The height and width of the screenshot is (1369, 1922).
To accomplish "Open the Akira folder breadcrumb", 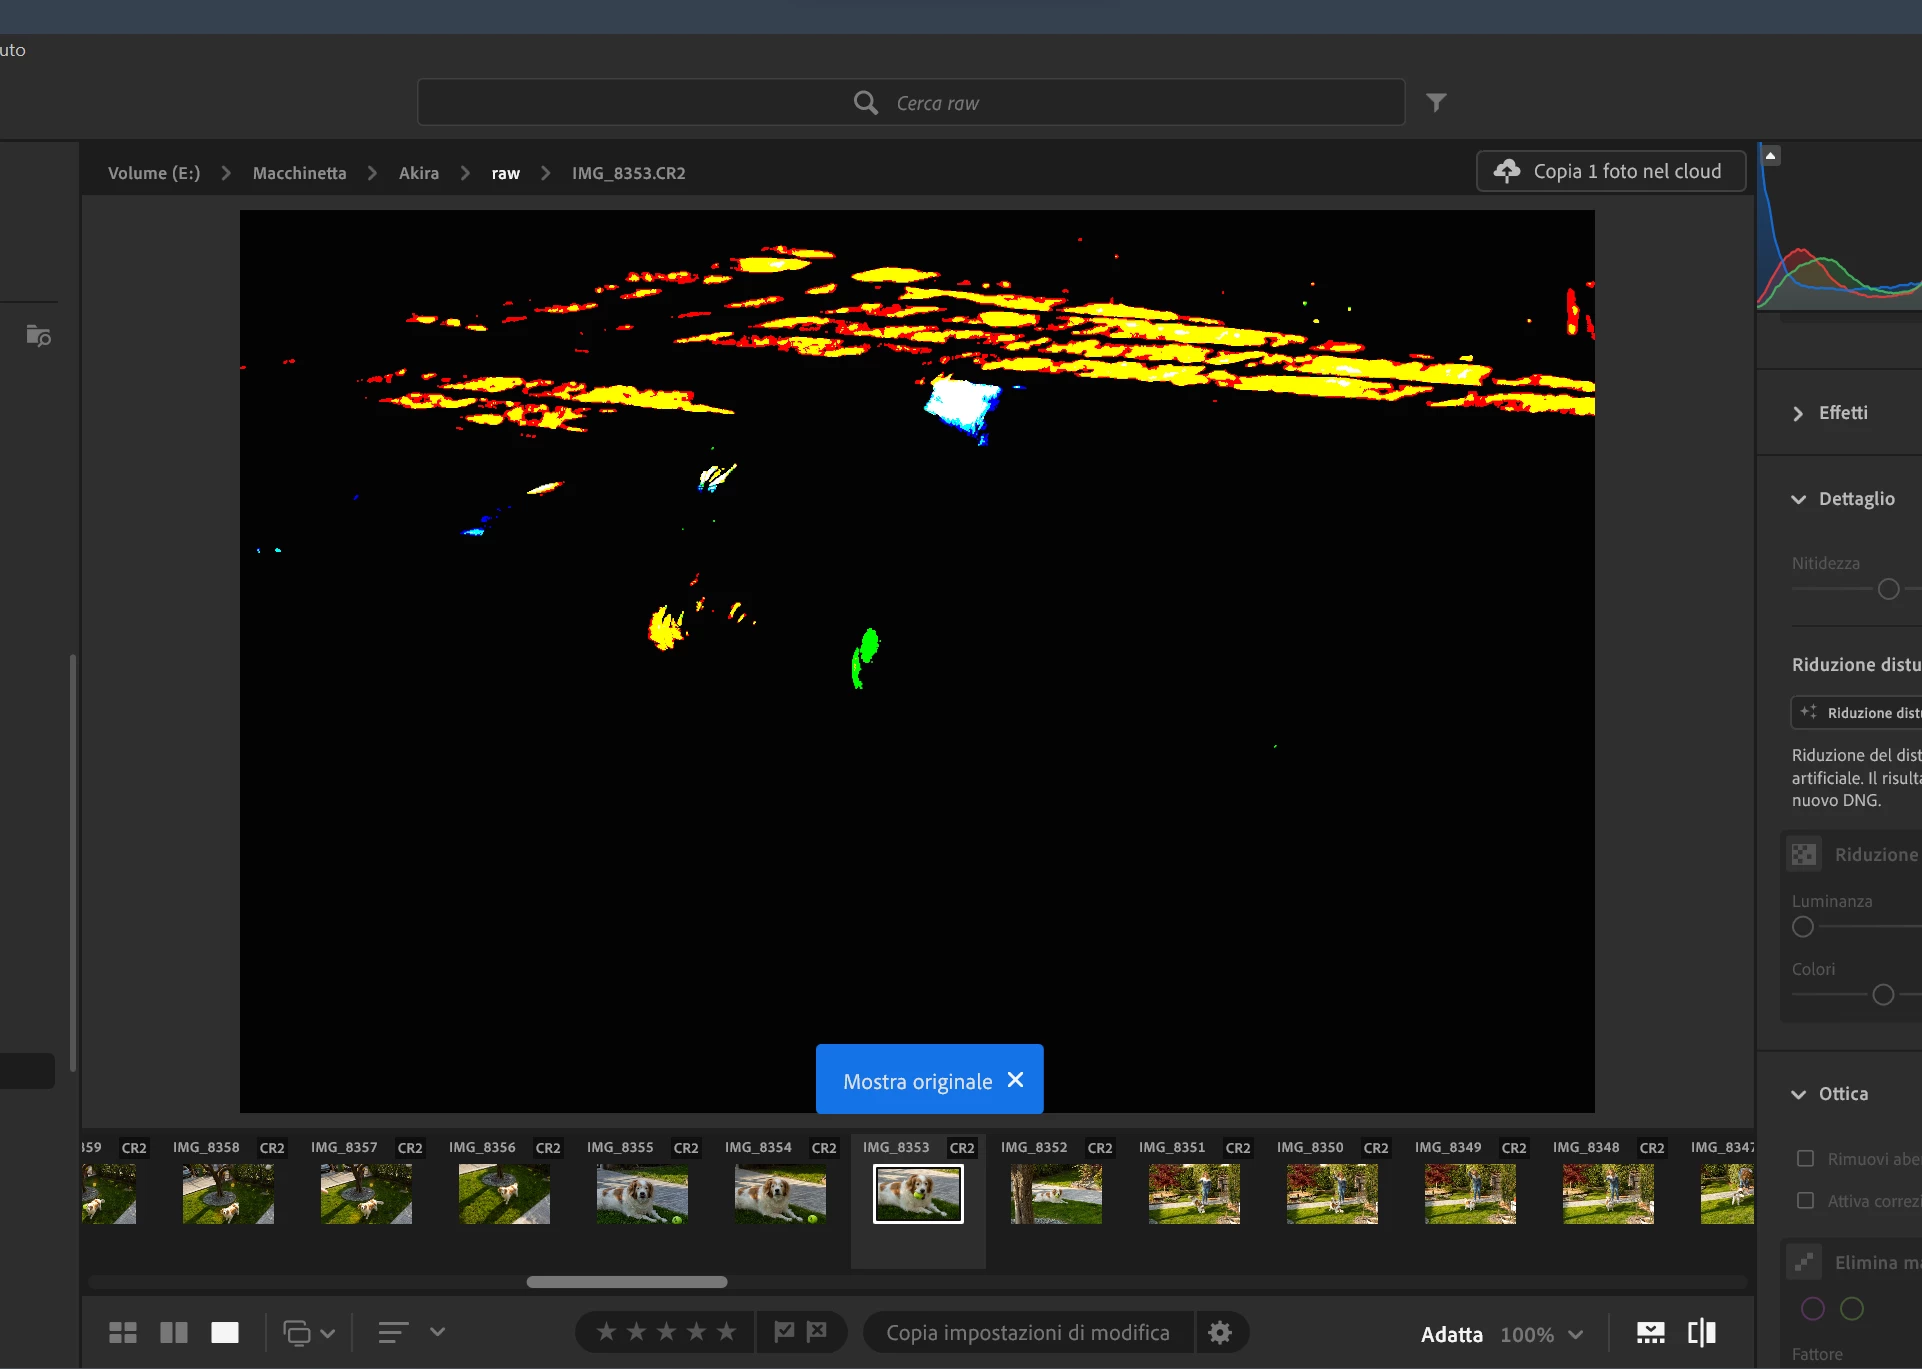I will click(x=418, y=173).
